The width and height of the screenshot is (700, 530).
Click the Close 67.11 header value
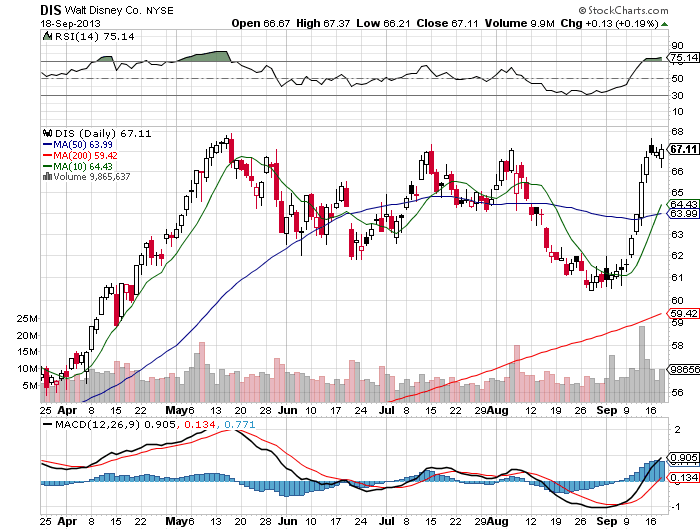tap(448, 23)
